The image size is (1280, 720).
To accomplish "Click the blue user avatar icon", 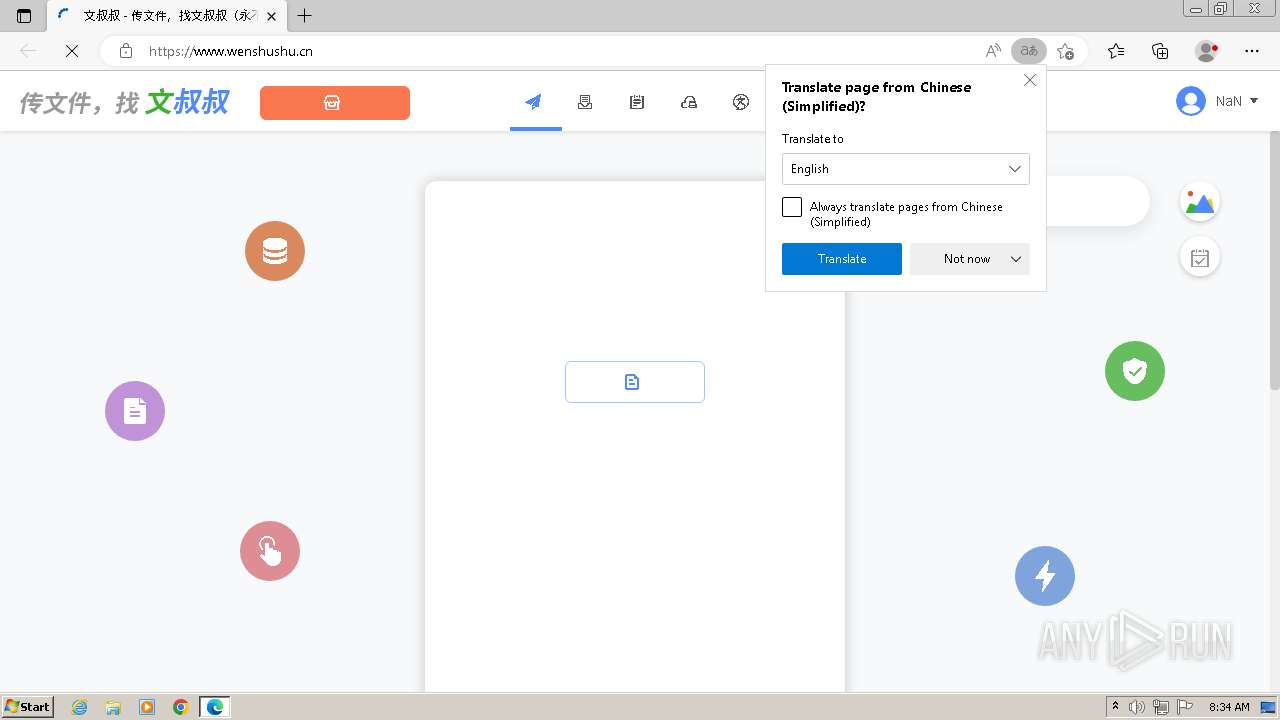I will [x=1191, y=101].
